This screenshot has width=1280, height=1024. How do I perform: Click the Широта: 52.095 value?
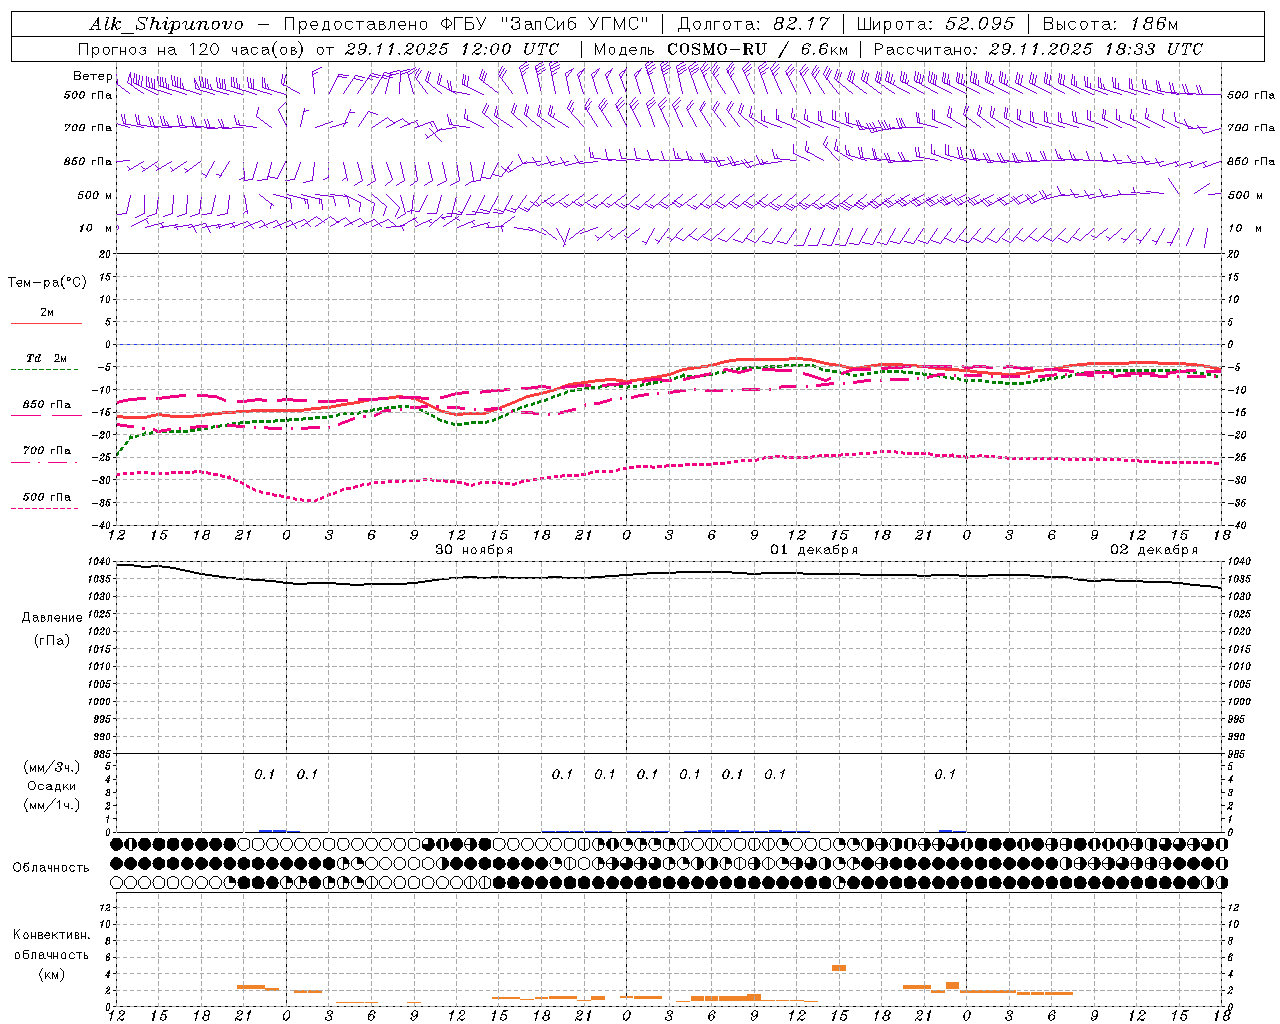935,24
